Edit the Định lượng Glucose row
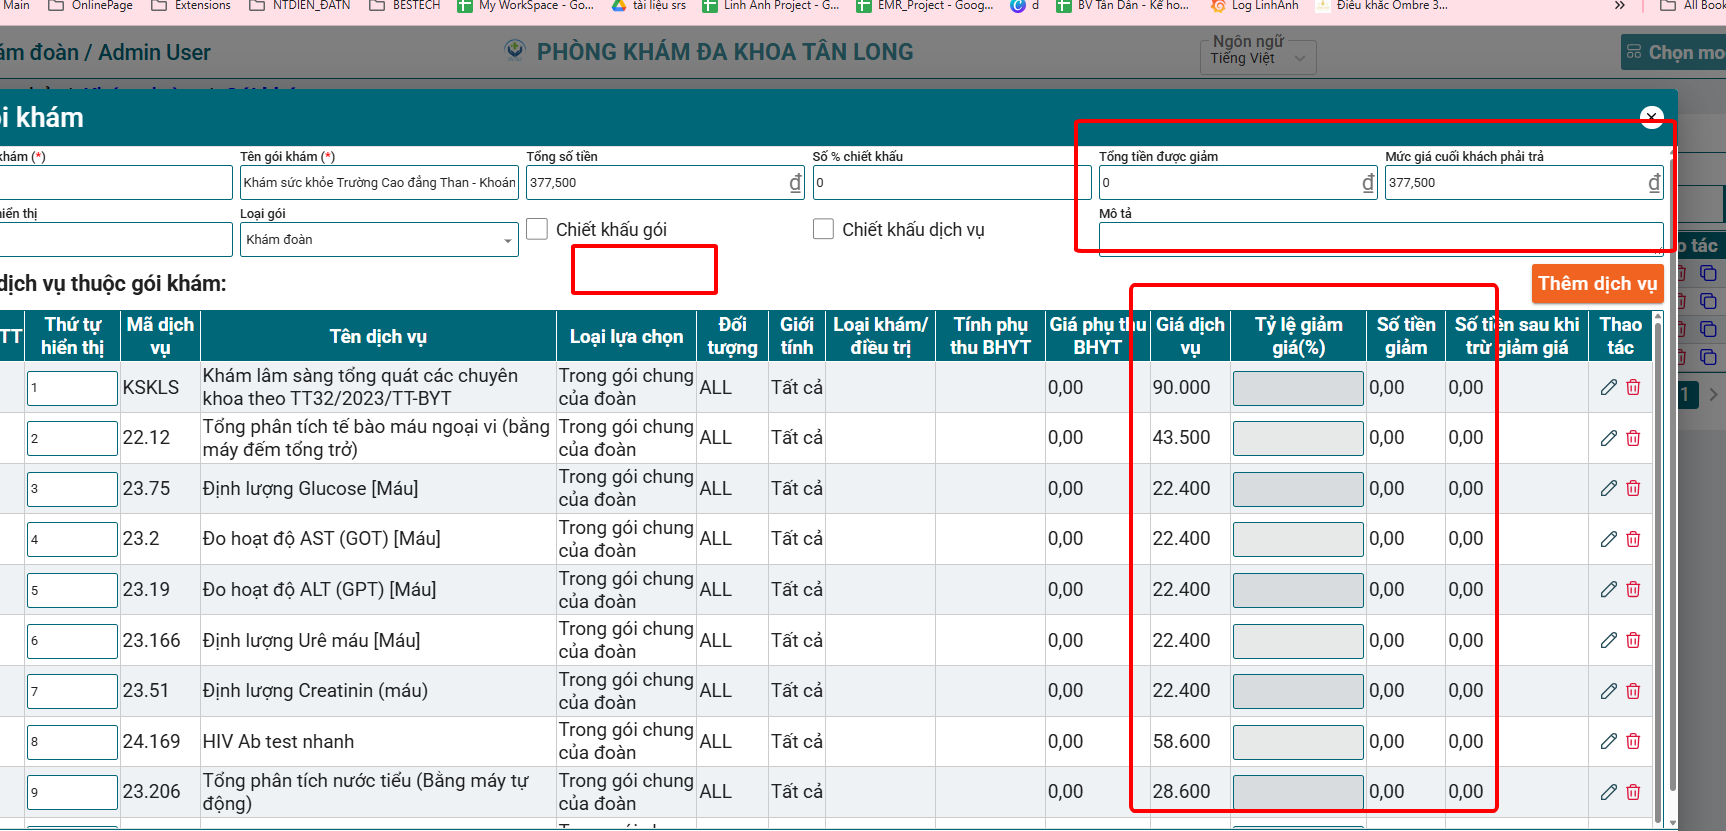Image resolution: width=1726 pixels, height=831 pixels. coord(1608,488)
